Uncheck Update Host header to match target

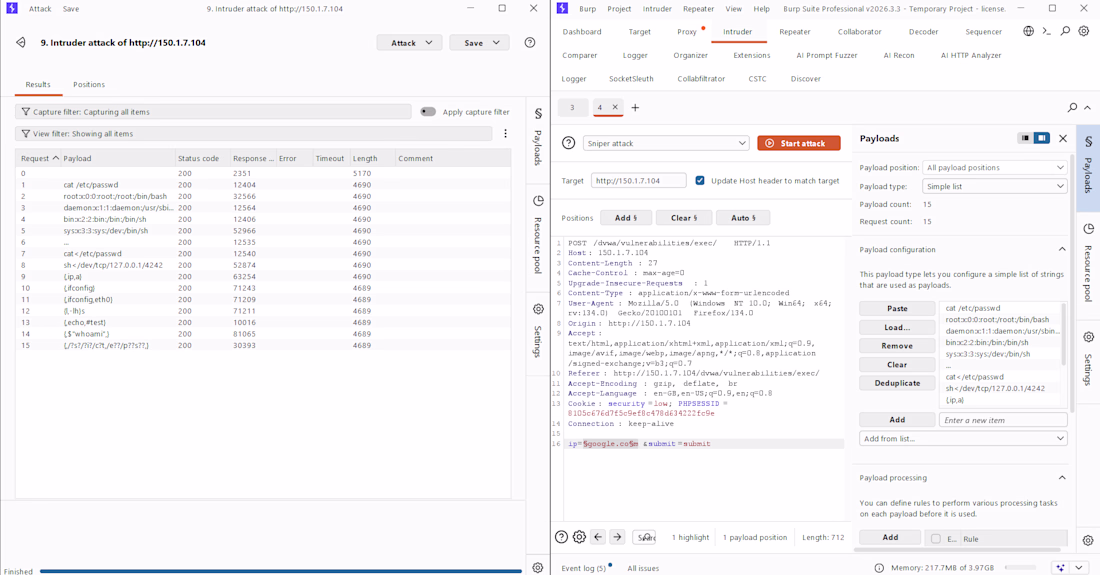point(699,180)
